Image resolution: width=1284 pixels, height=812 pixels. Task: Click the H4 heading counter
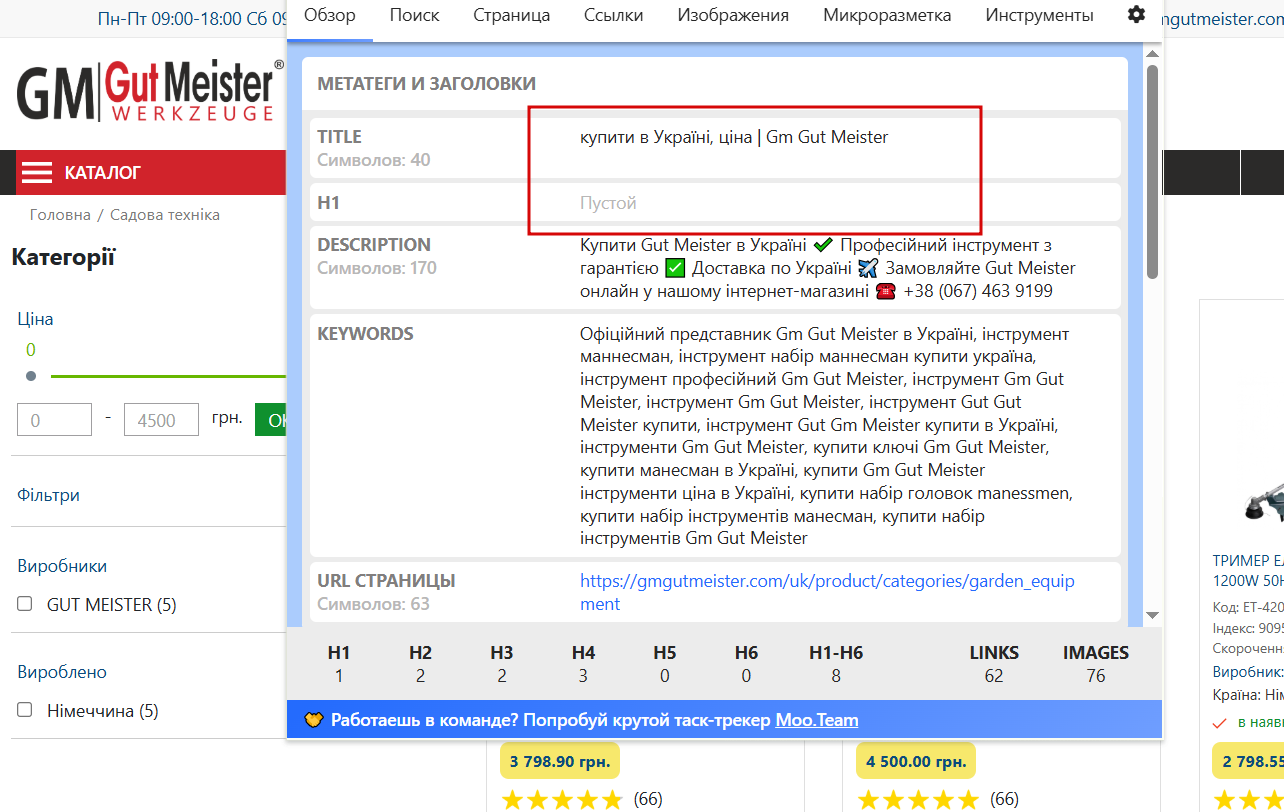click(x=584, y=664)
